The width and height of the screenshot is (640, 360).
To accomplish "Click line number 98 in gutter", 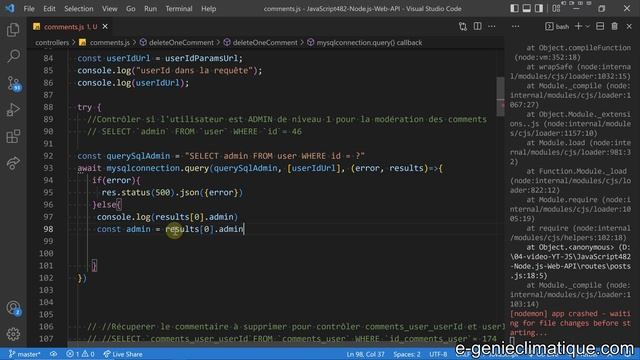I will 48,229.
